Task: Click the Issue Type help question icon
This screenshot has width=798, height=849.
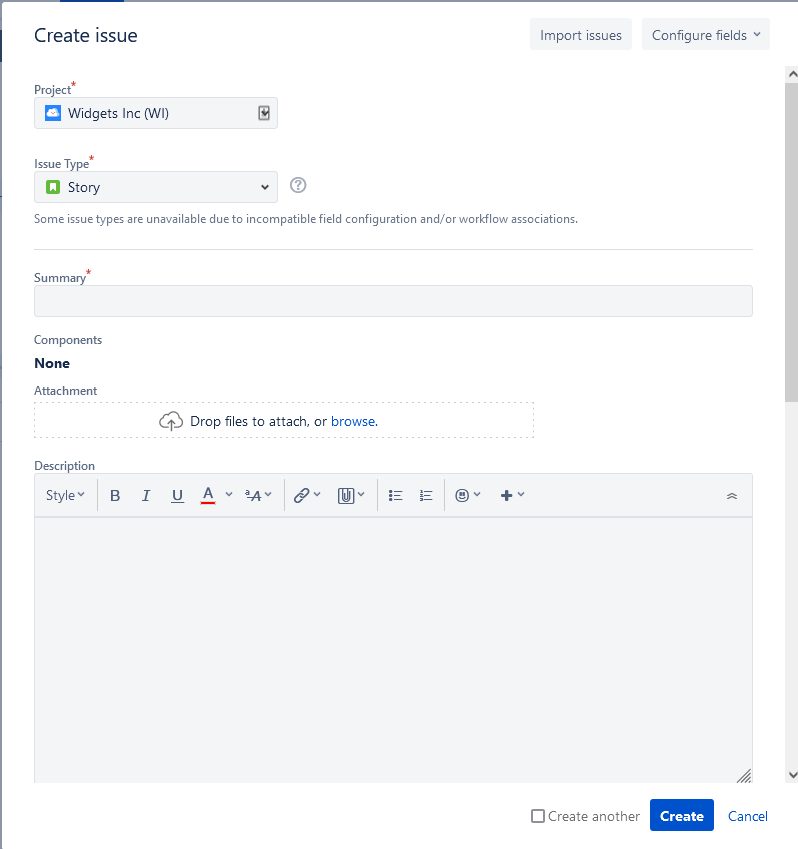Action: point(297,186)
